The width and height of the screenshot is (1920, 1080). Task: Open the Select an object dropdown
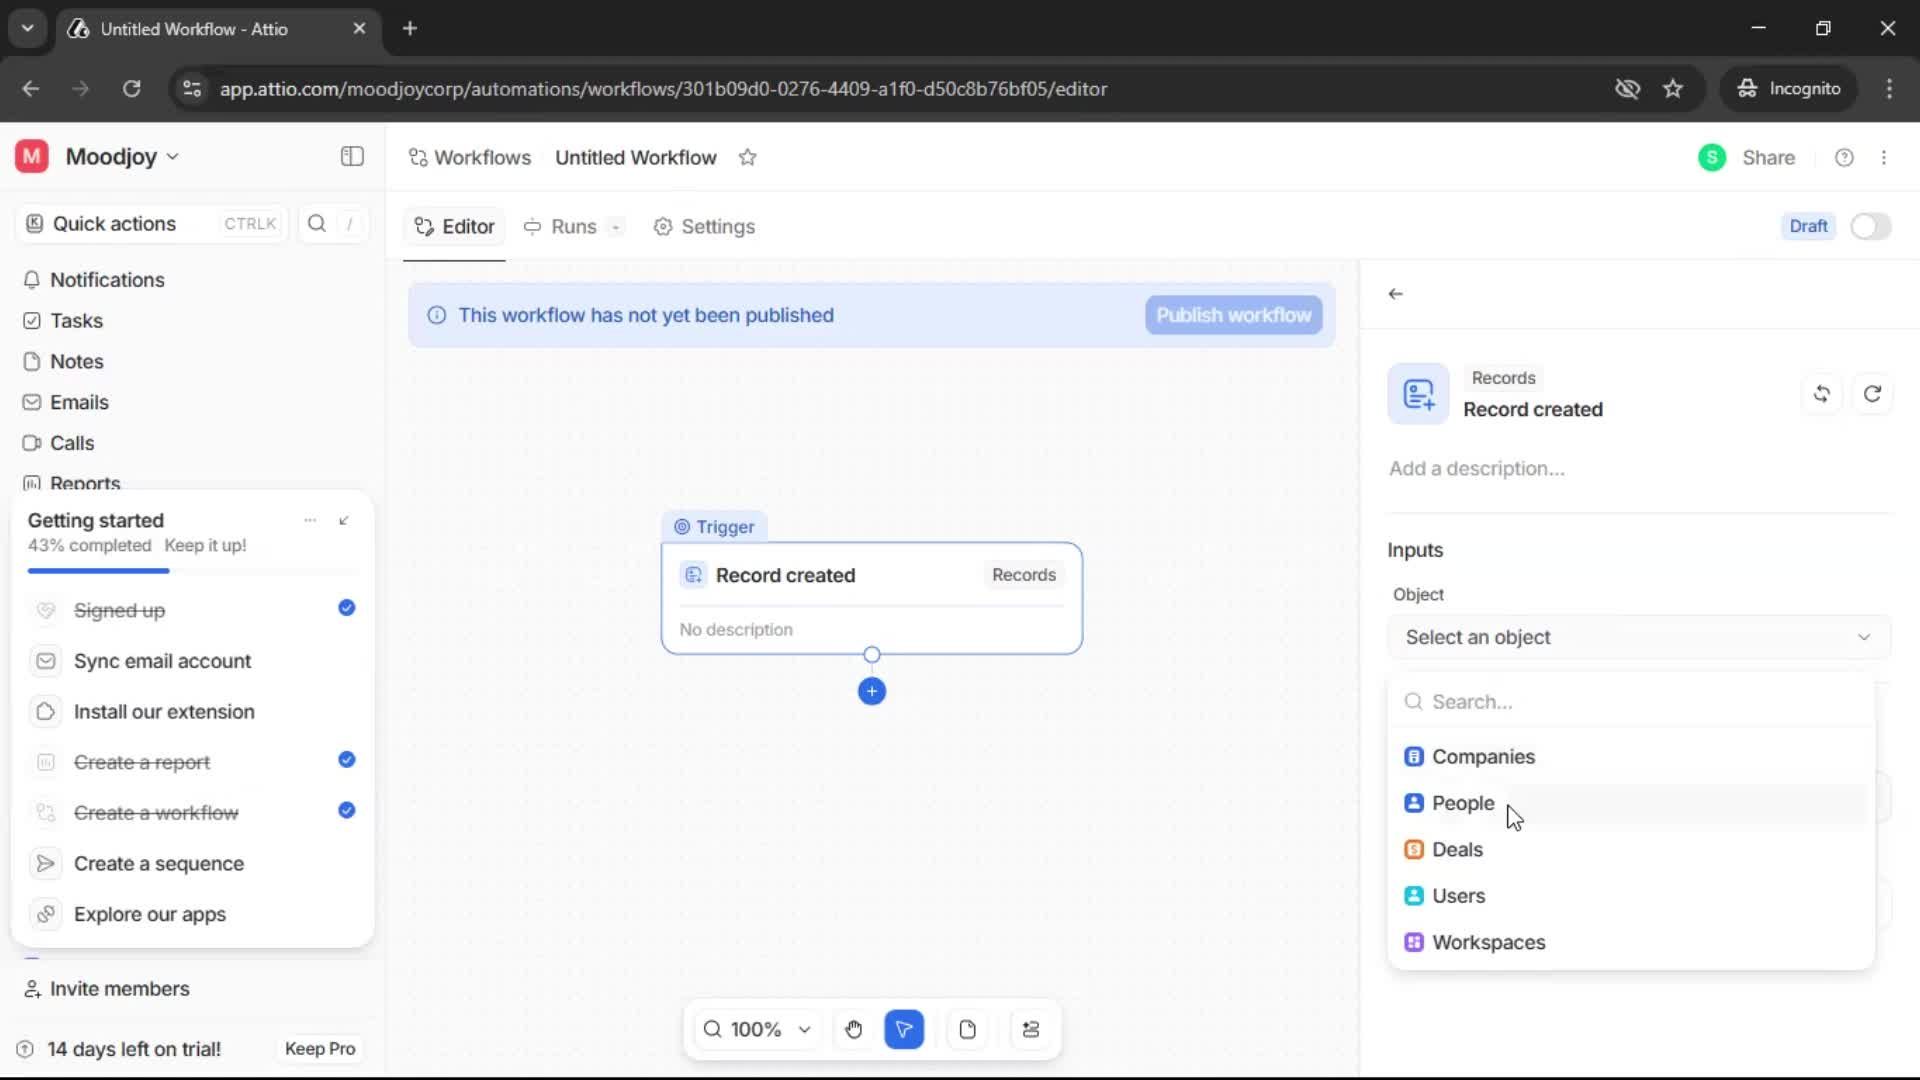[1637, 637]
